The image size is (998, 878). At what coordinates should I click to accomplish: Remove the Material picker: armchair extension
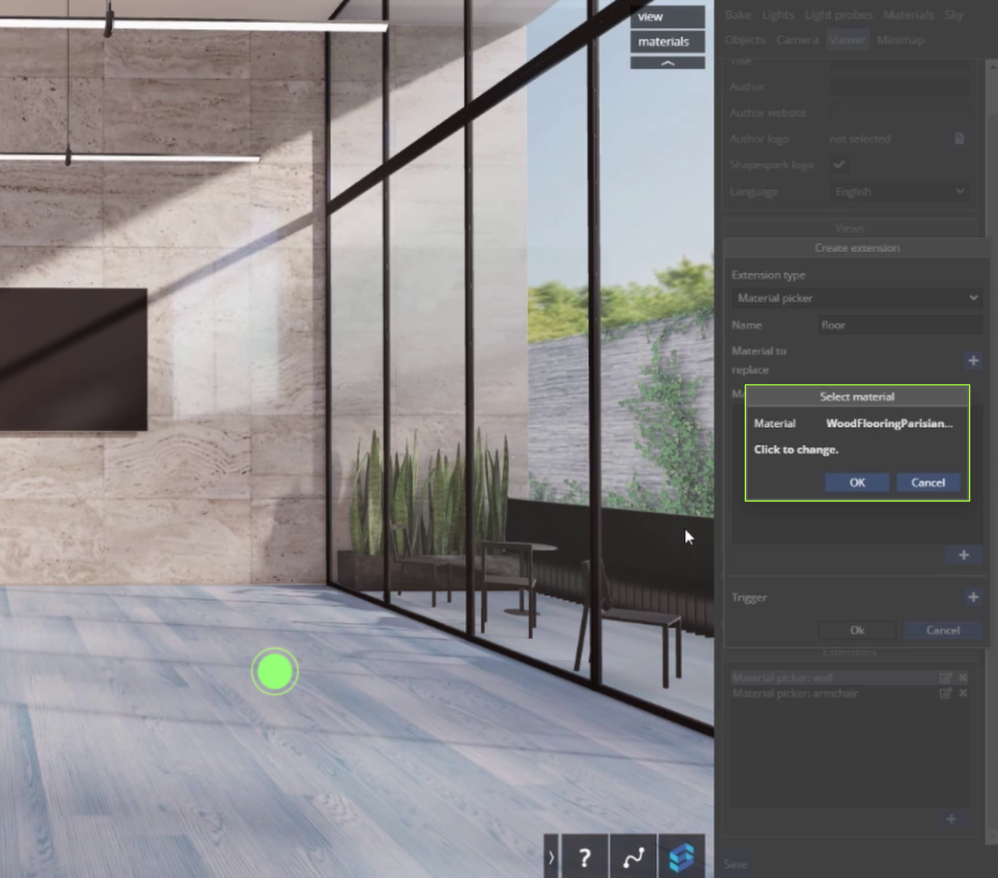click(961, 693)
